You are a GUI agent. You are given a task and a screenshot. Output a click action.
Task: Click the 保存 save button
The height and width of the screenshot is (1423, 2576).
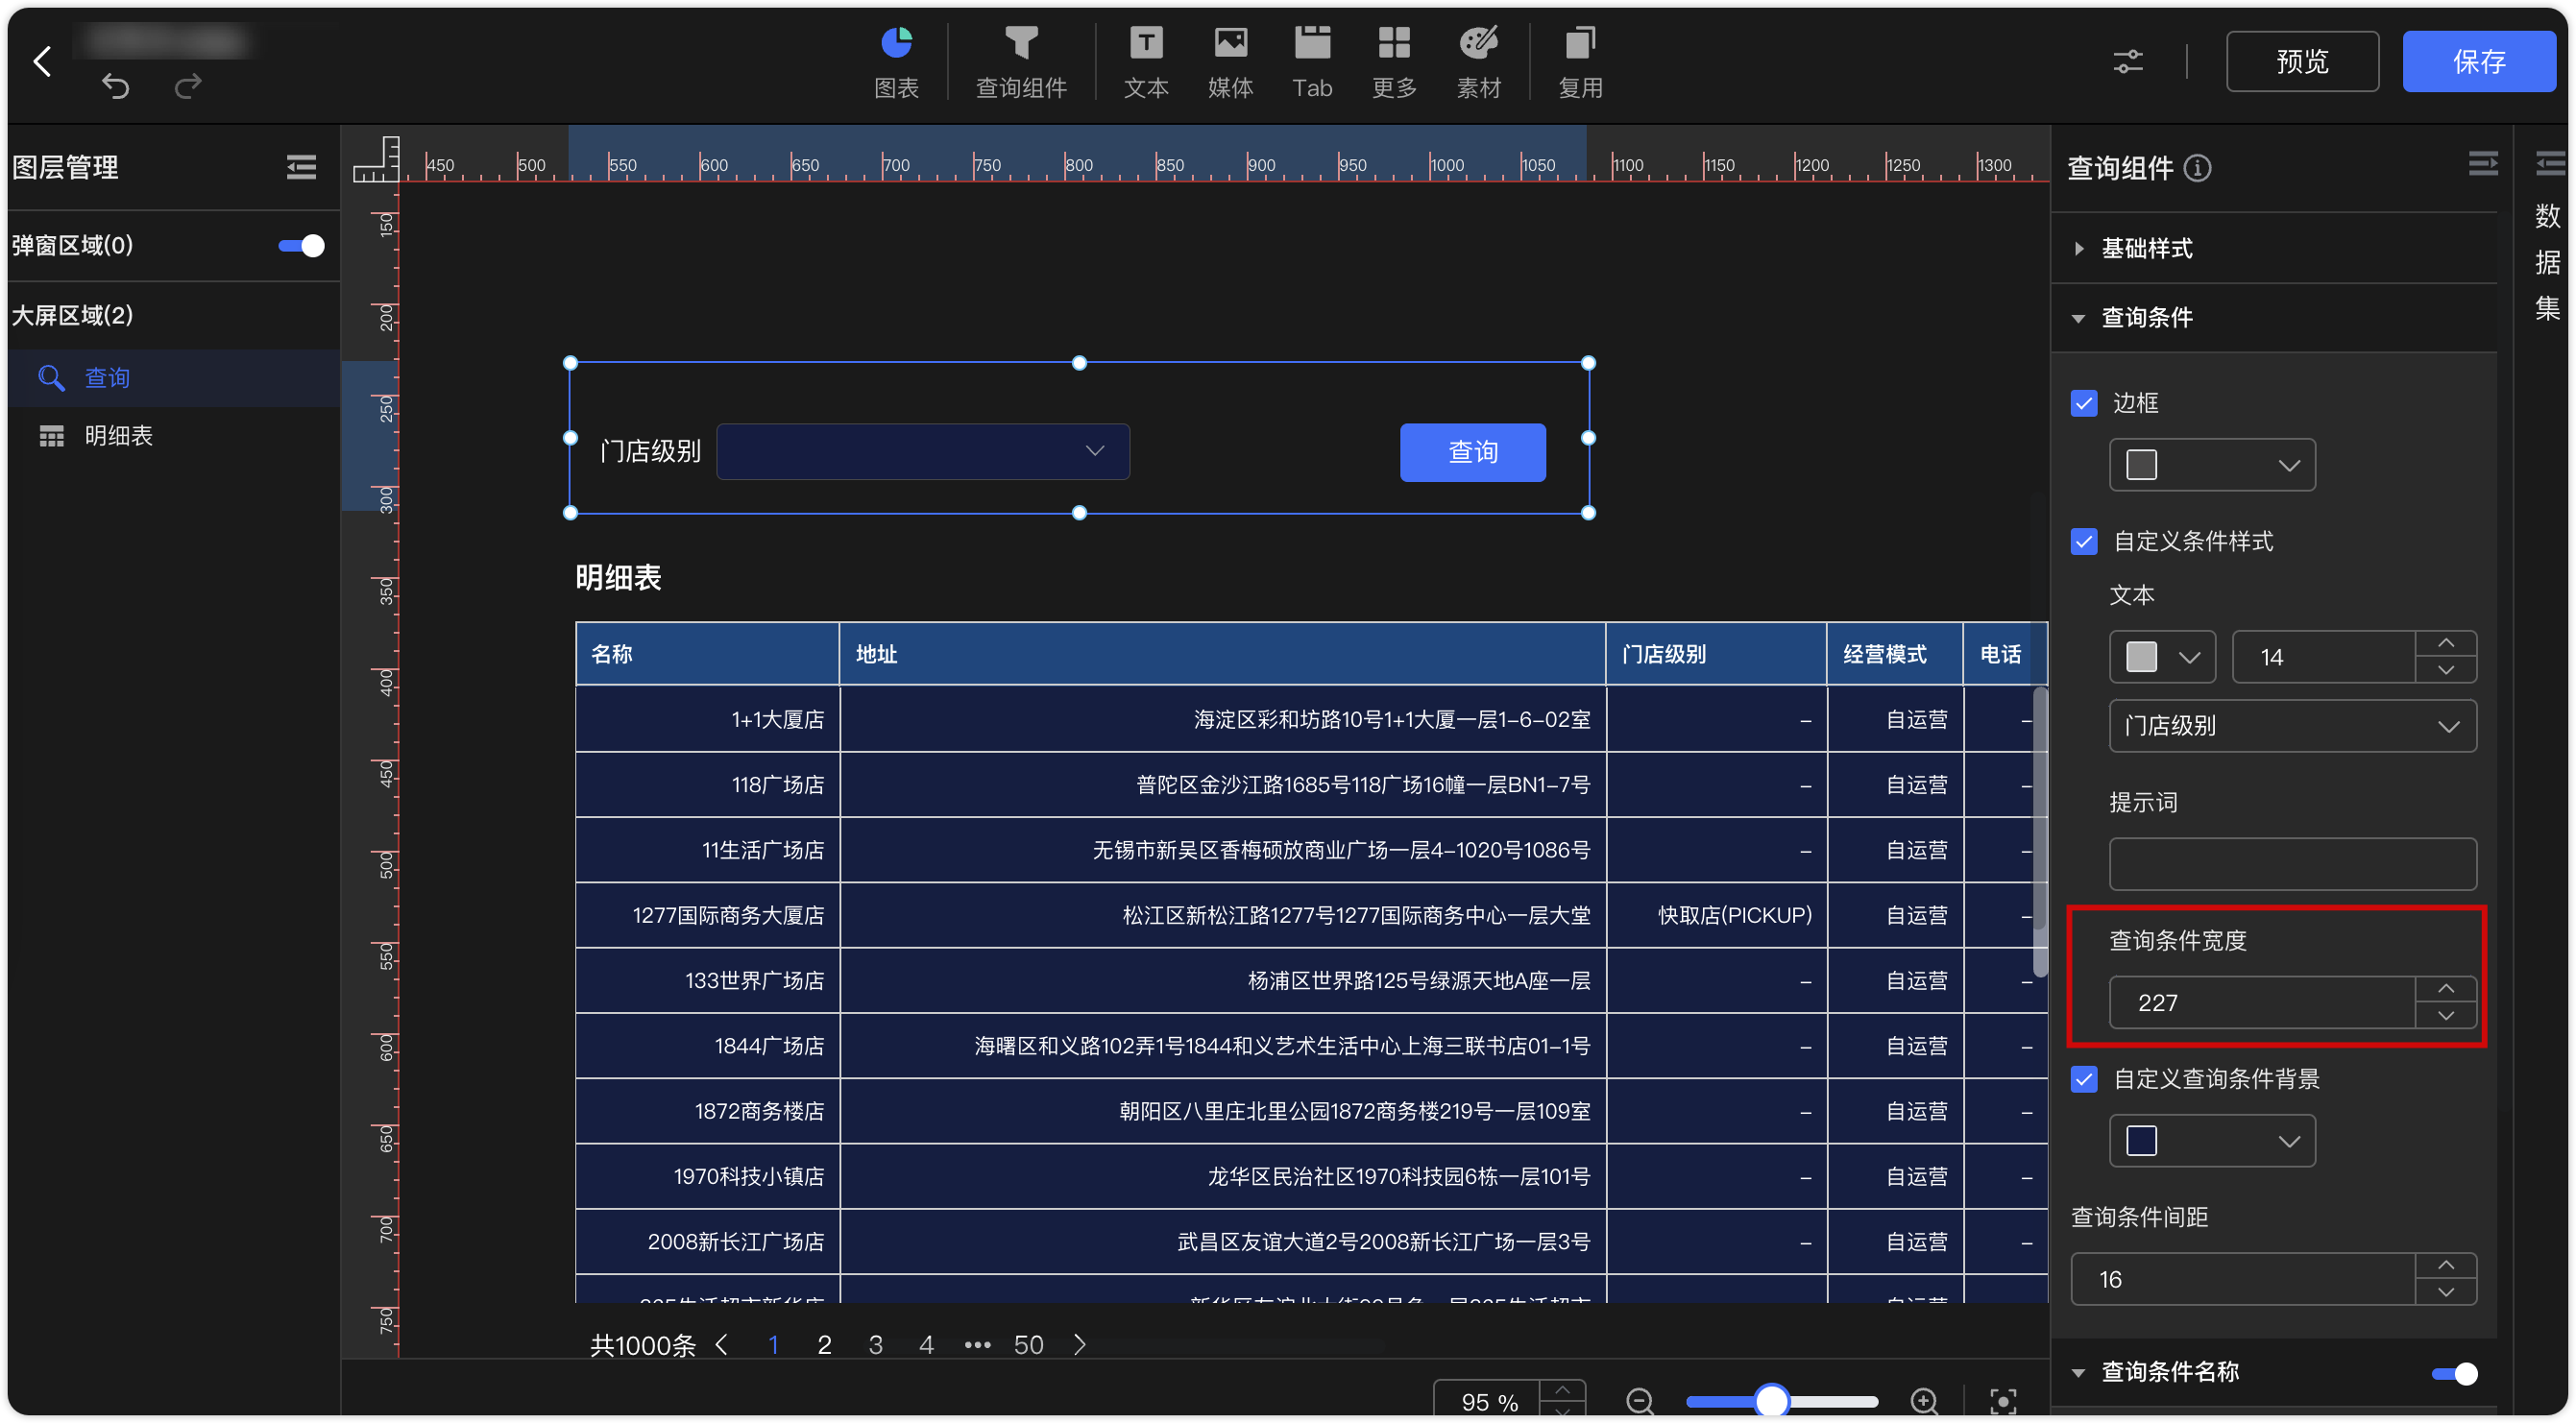(x=2478, y=62)
